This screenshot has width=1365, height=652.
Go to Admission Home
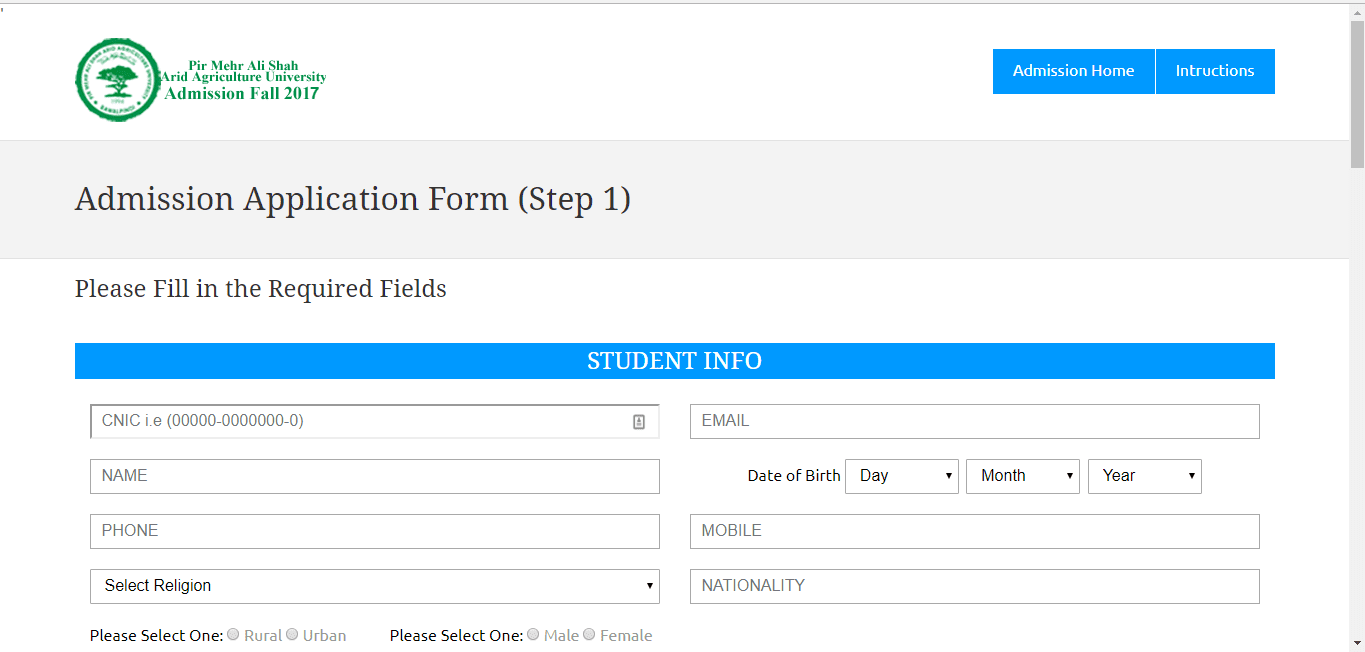[1073, 71]
